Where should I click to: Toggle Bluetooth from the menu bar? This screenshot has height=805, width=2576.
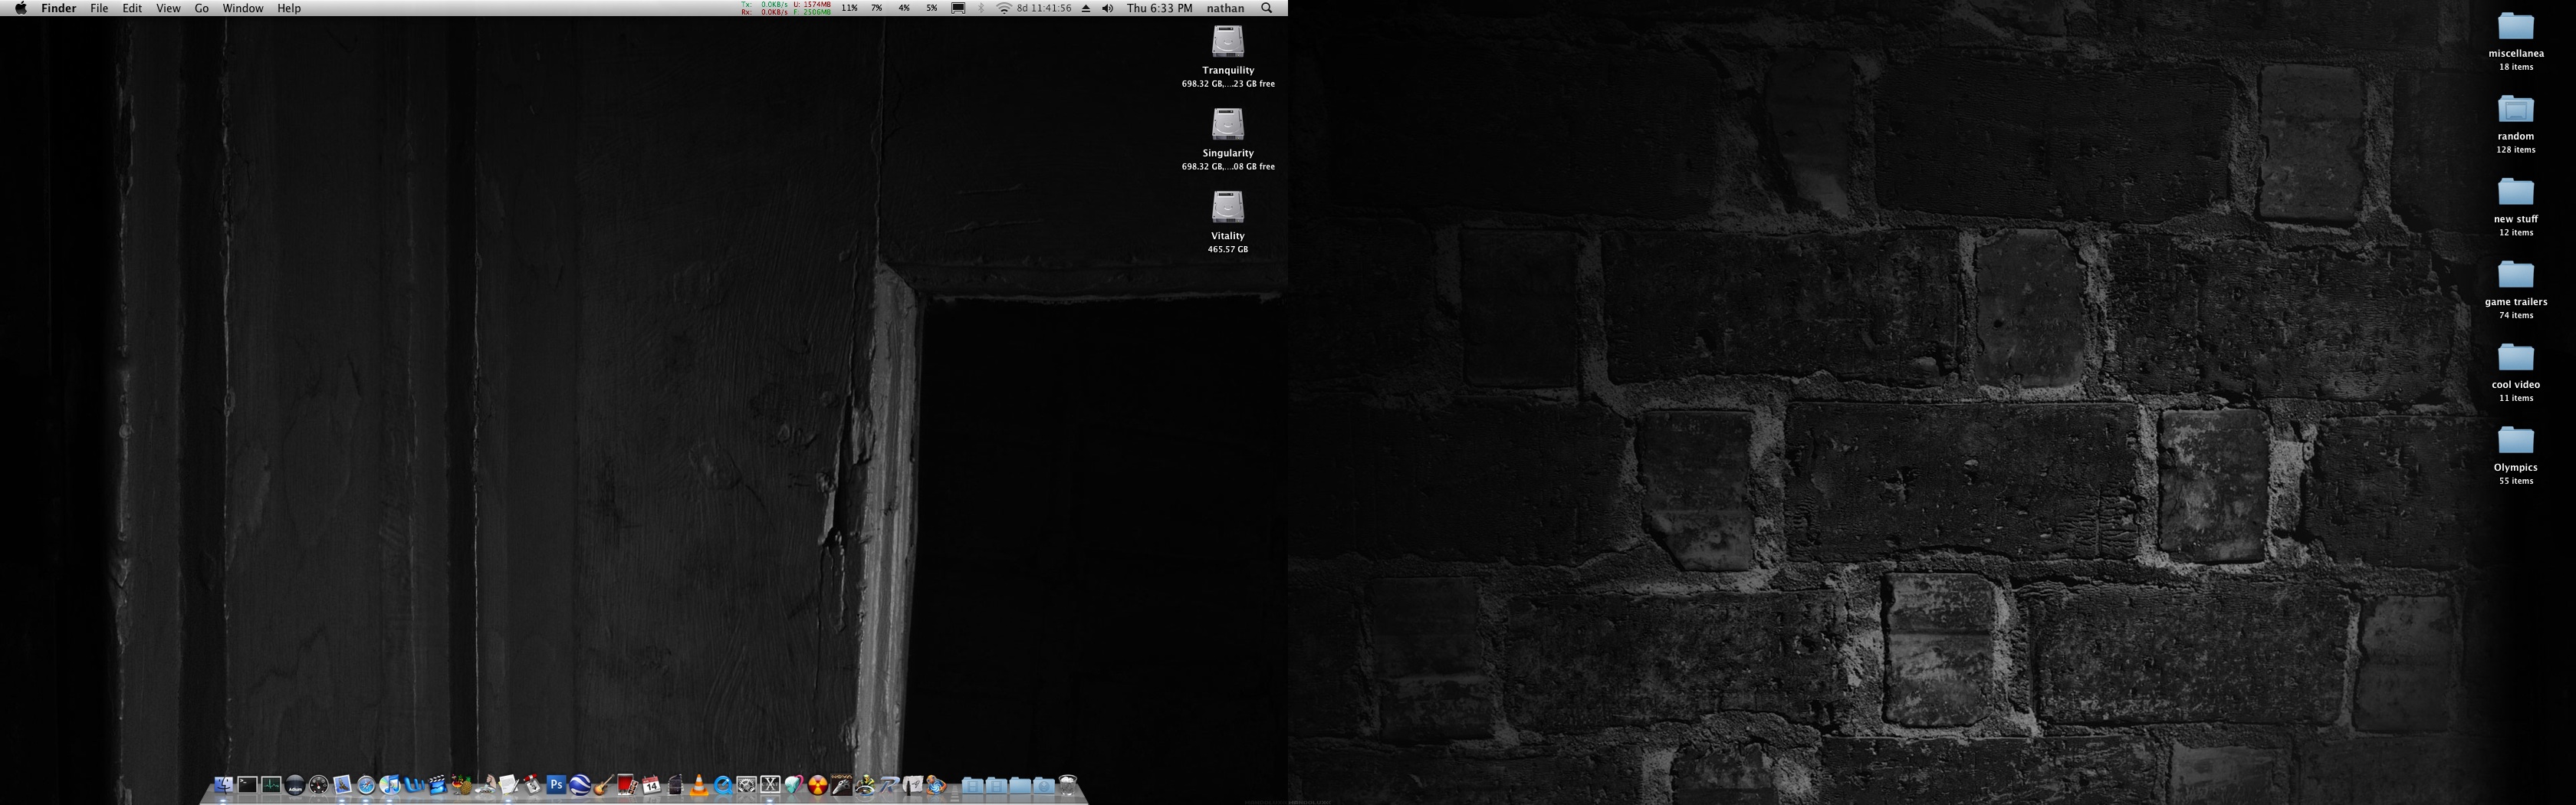[981, 8]
